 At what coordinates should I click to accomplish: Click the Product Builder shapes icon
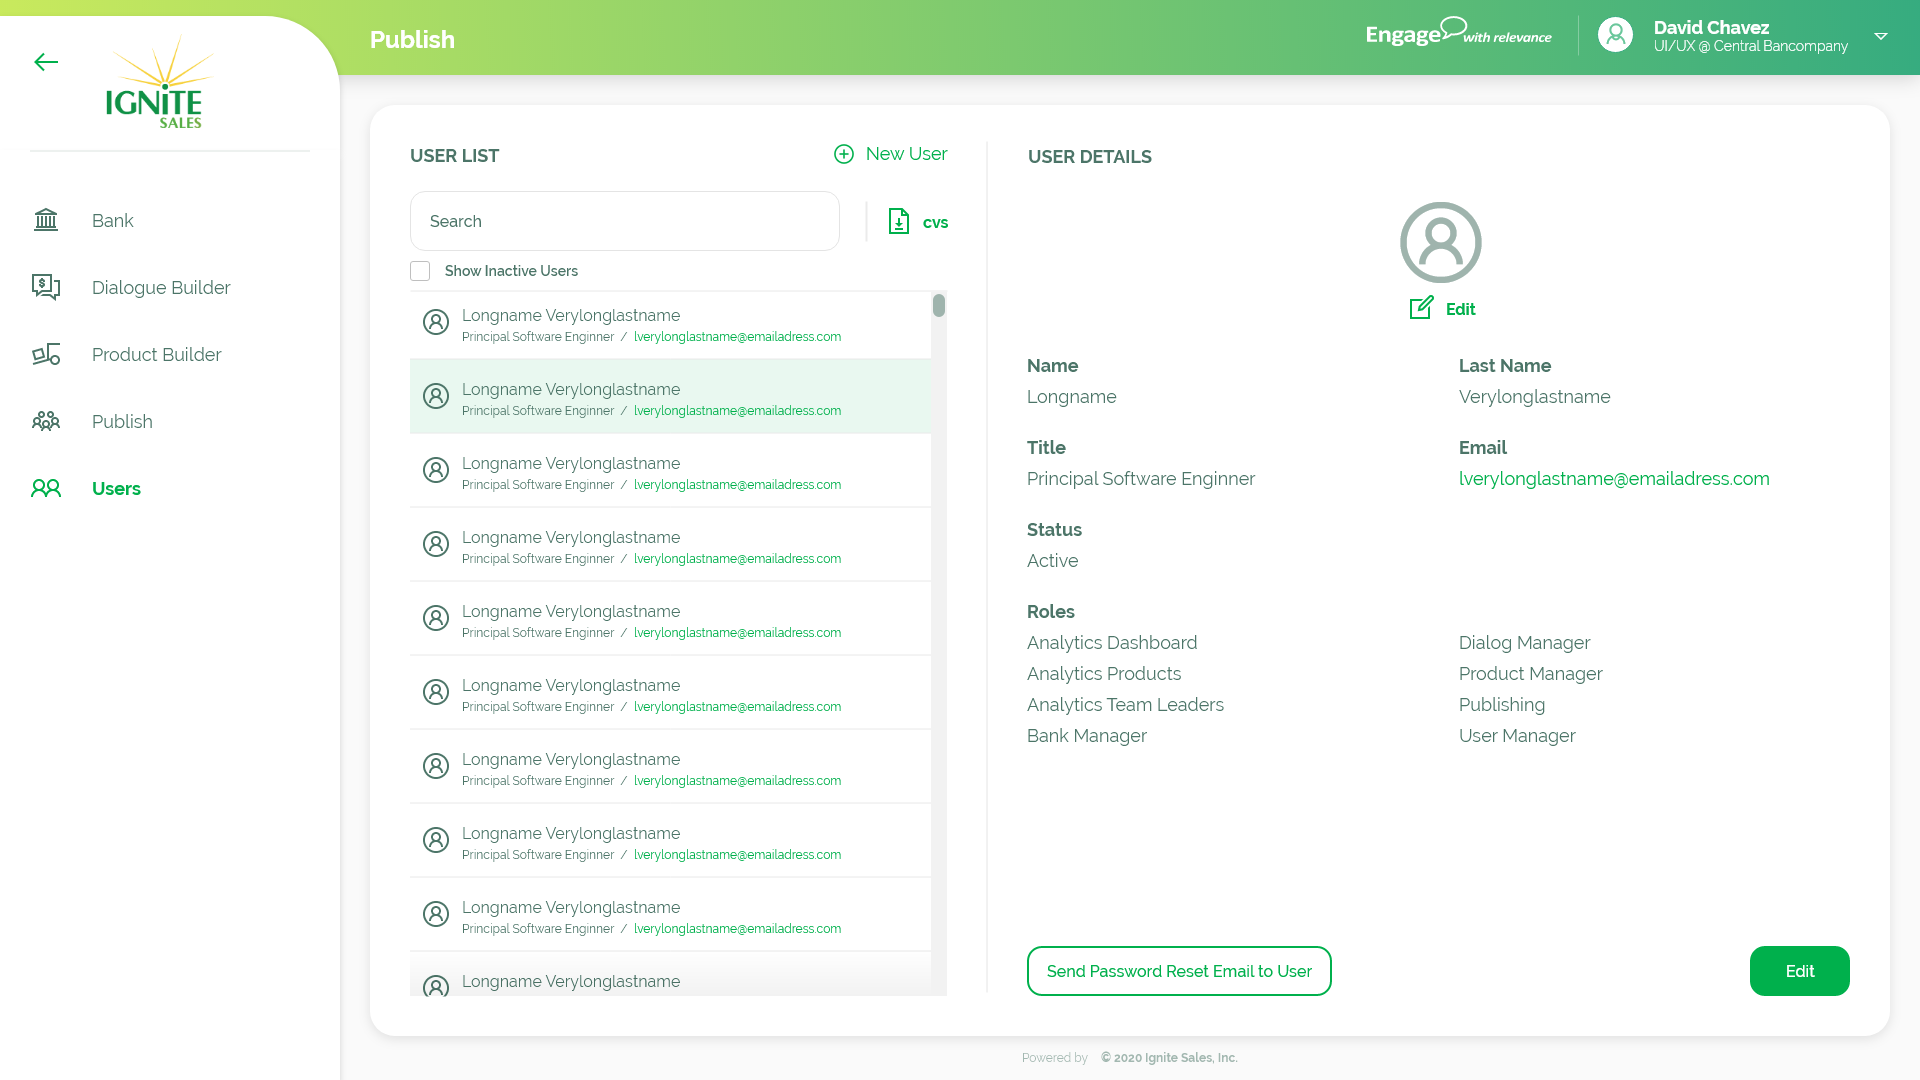46,354
